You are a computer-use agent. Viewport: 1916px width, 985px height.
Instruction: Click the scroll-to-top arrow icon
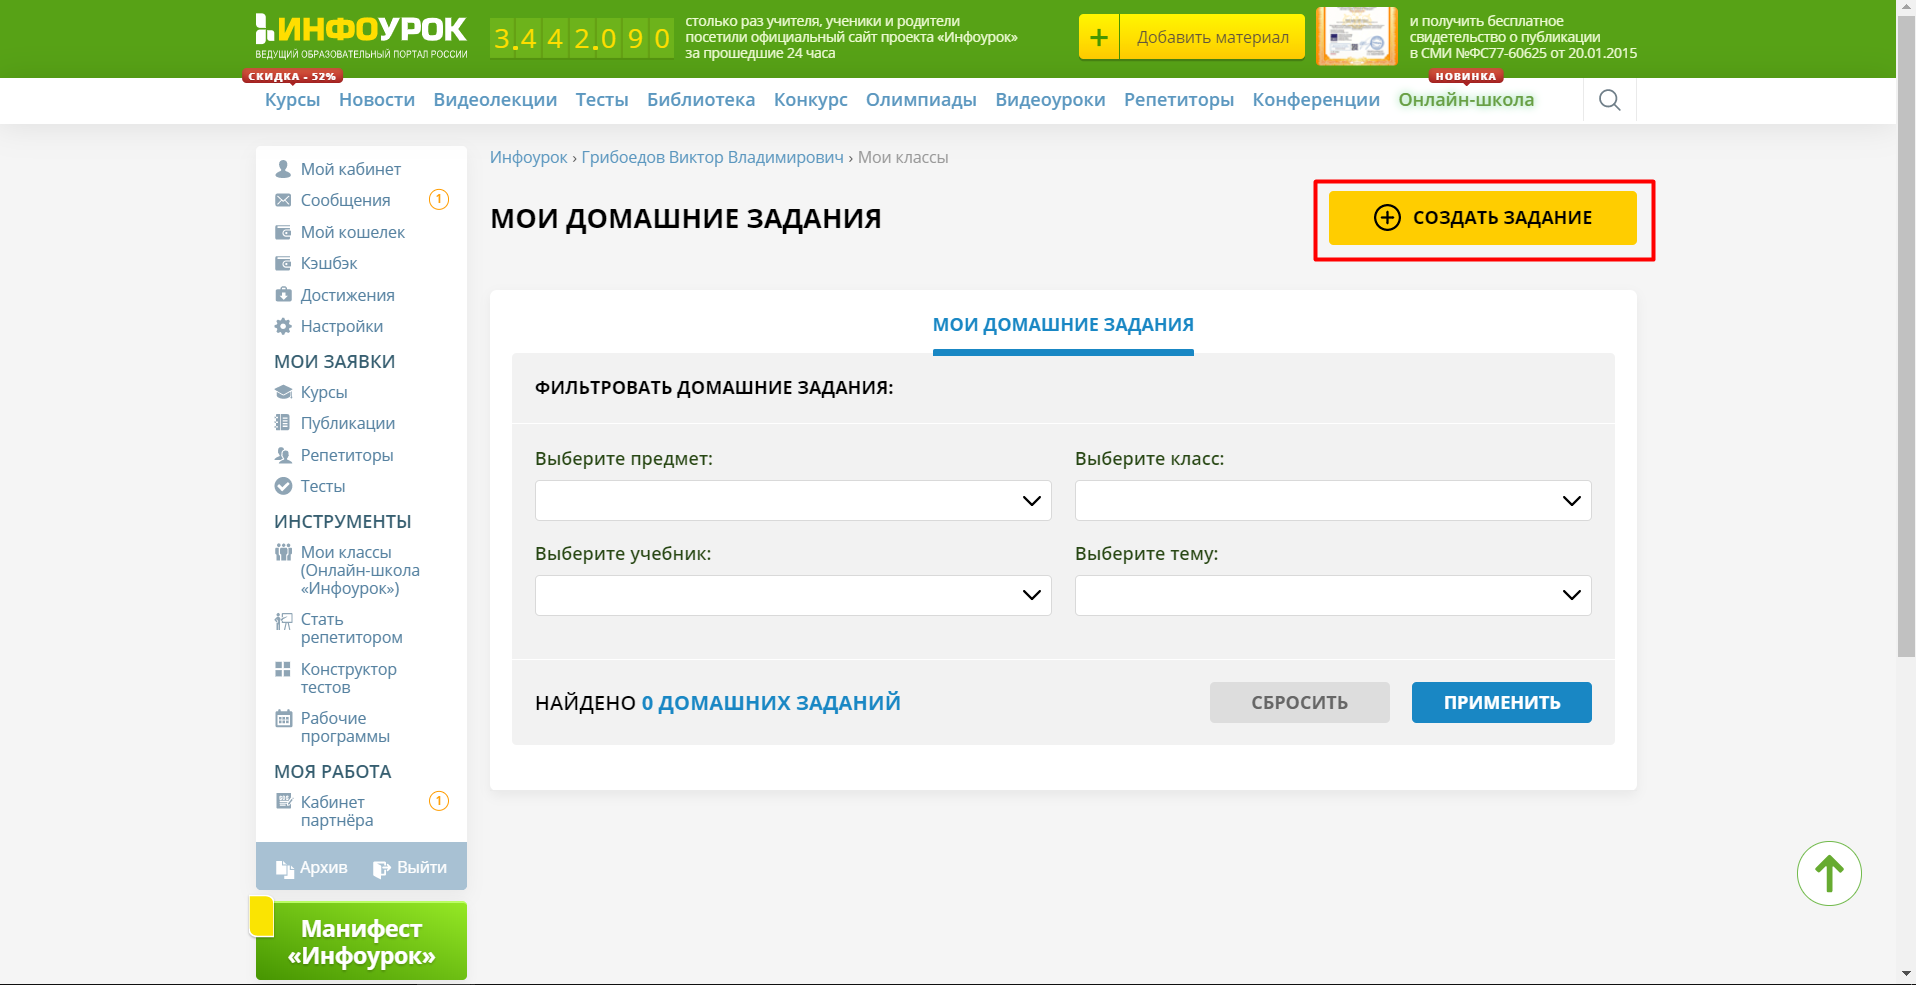point(1828,873)
